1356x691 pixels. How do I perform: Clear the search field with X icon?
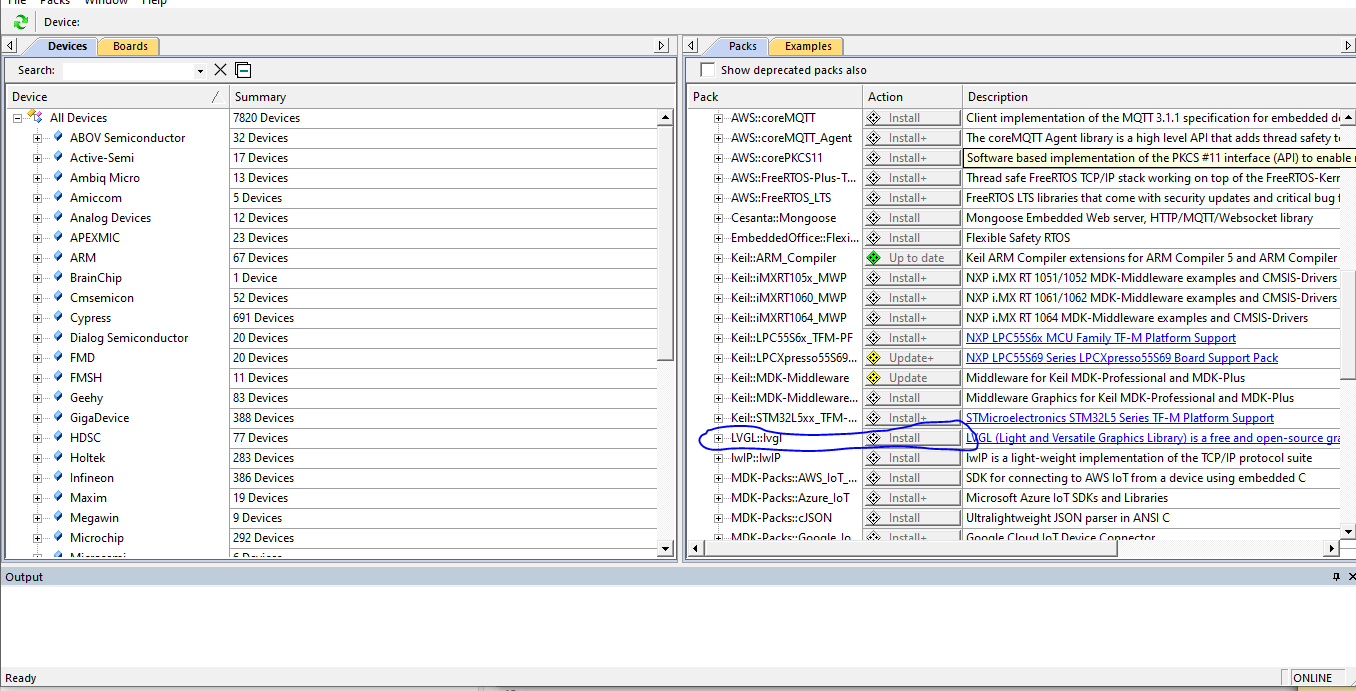221,70
